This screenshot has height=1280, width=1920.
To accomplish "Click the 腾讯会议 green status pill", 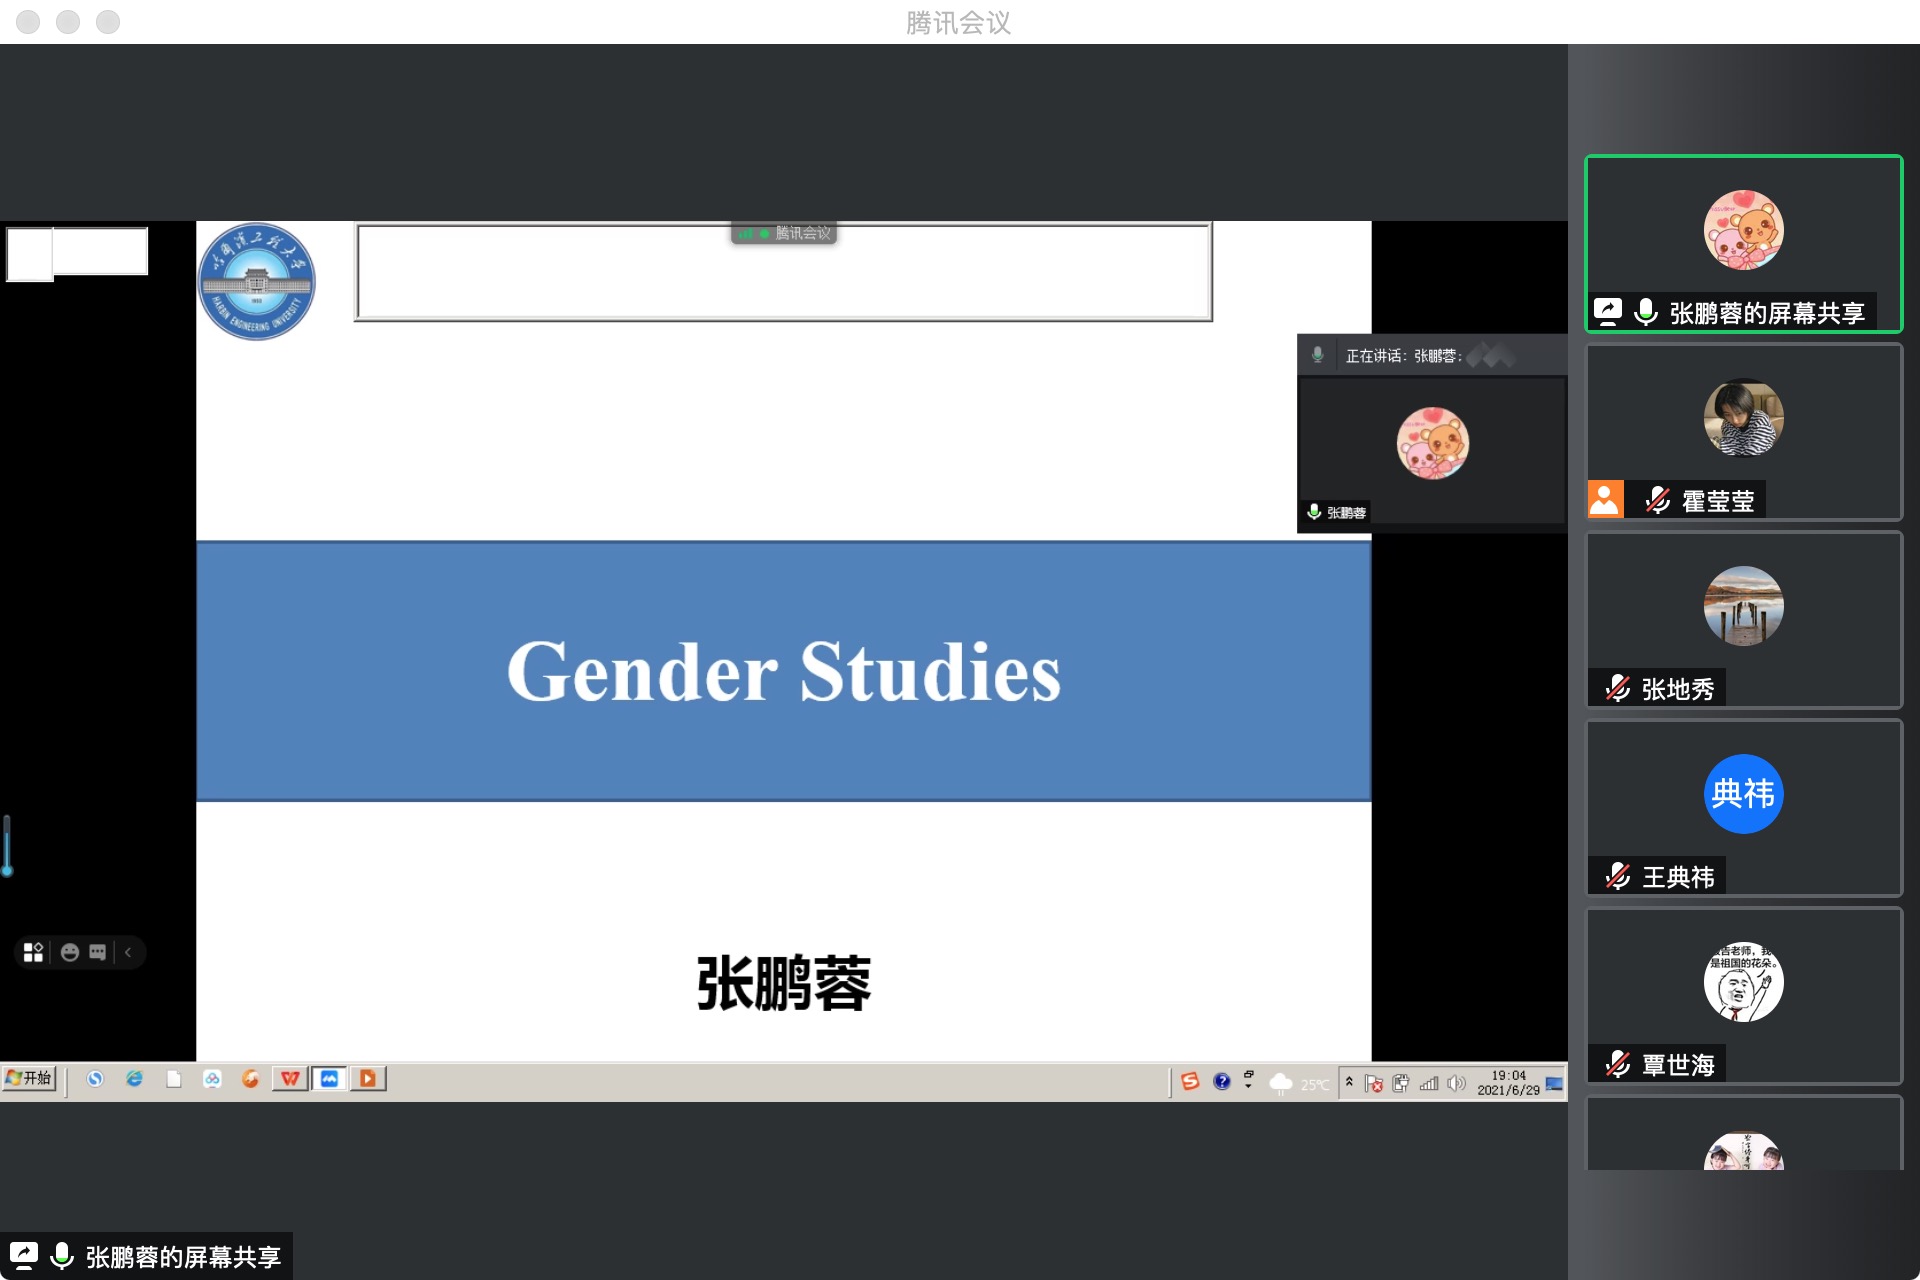I will tap(784, 233).
